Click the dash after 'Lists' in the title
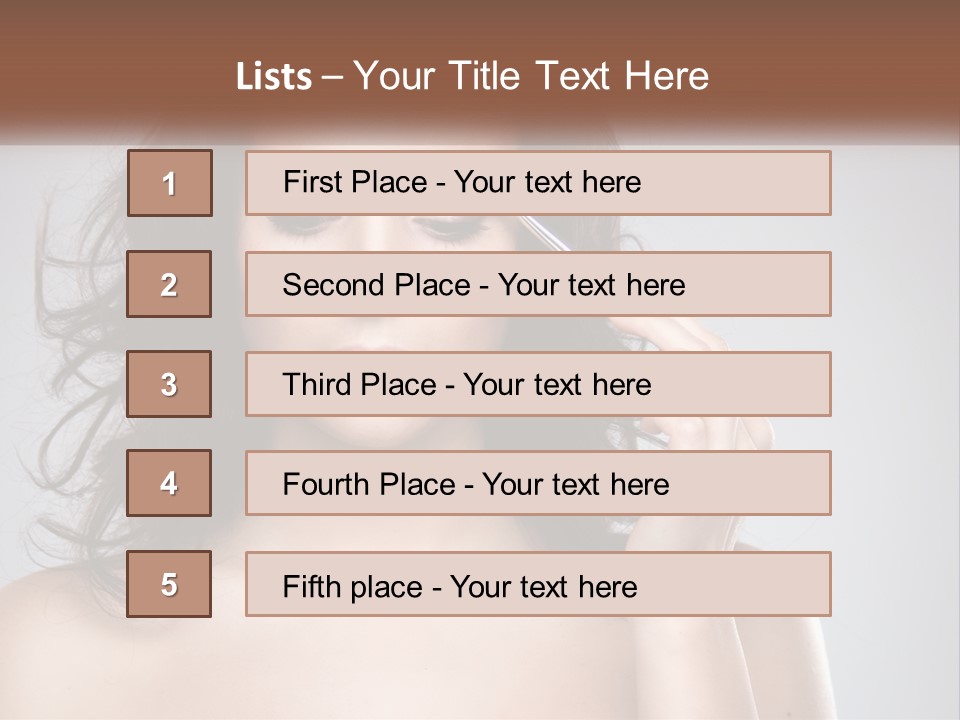This screenshot has width=960, height=720. [x=332, y=78]
